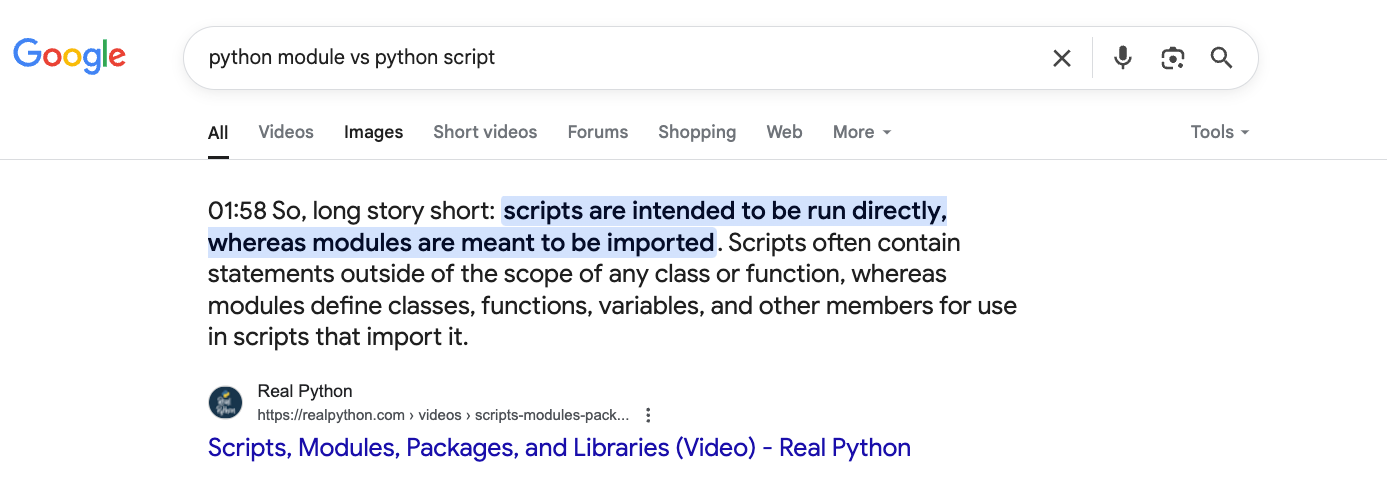Go to the Forums tab
Image resolution: width=1387 pixels, height=477 pixels.
tap(598, 132)
